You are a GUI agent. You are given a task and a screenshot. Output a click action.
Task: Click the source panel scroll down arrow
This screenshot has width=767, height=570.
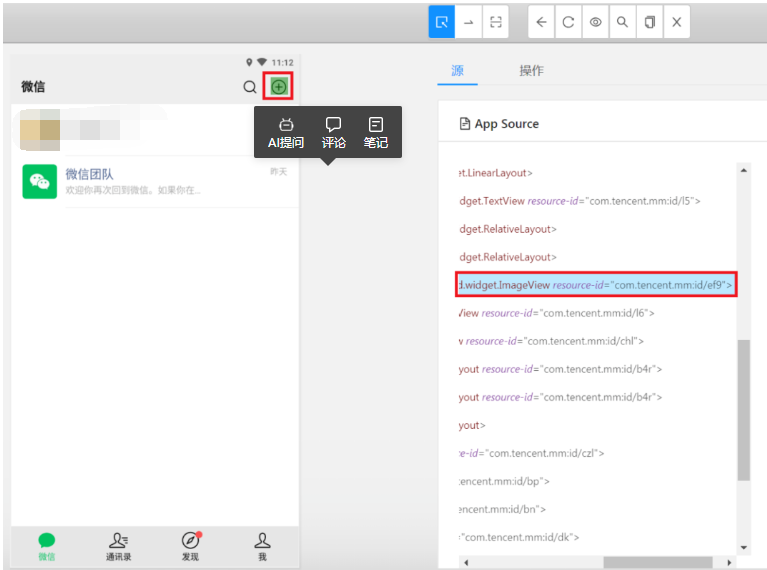click(x=744, y=547)
